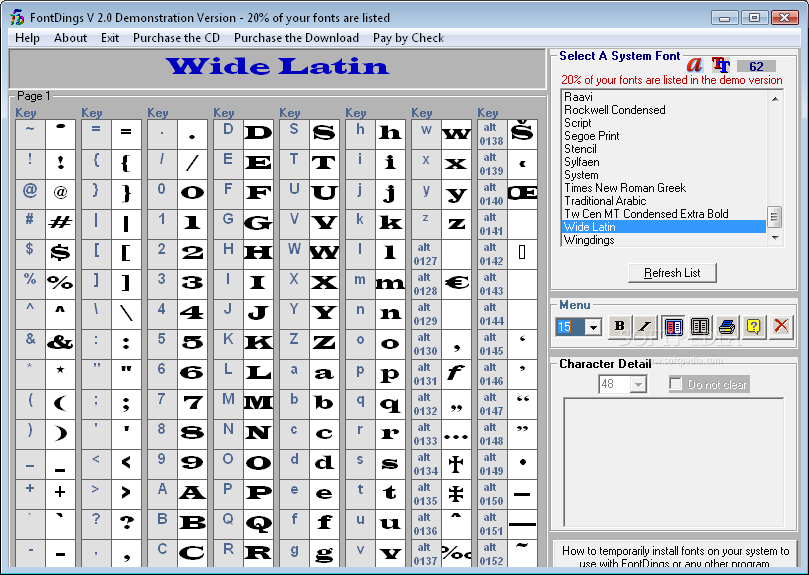The width and height of the screenshot is (809, 575).
Task: Click the Œ character cell for alt 0140
Action: coord(523,193)
